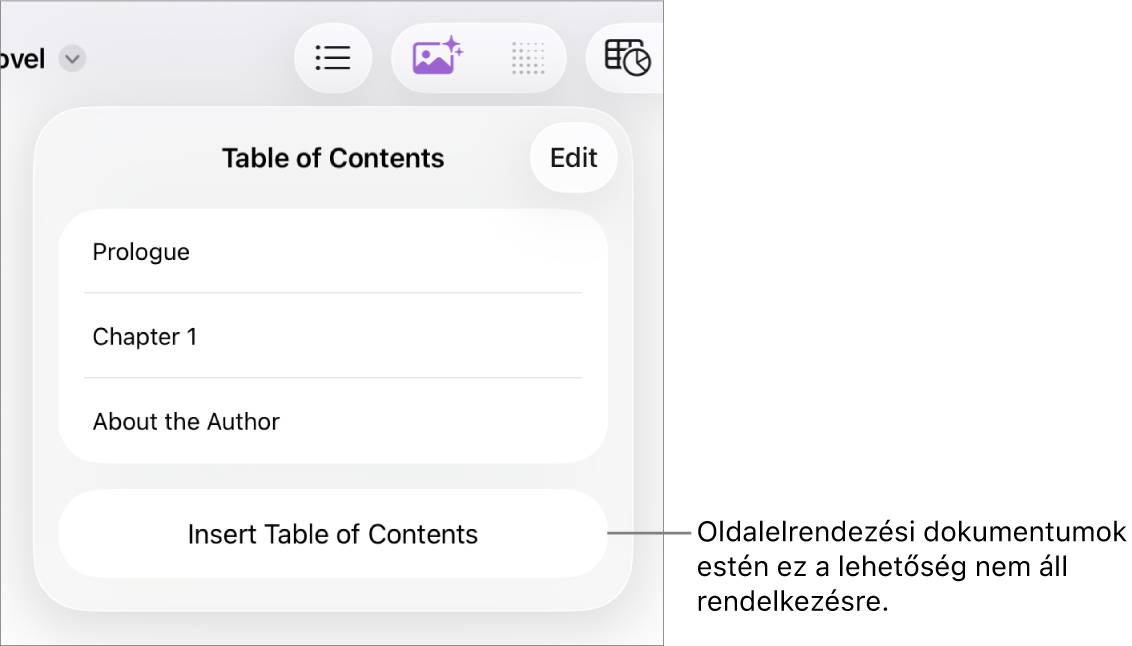Click popover background below the Insert button
This screenshot has width=1132, height=646.
[x=333, y=594]
